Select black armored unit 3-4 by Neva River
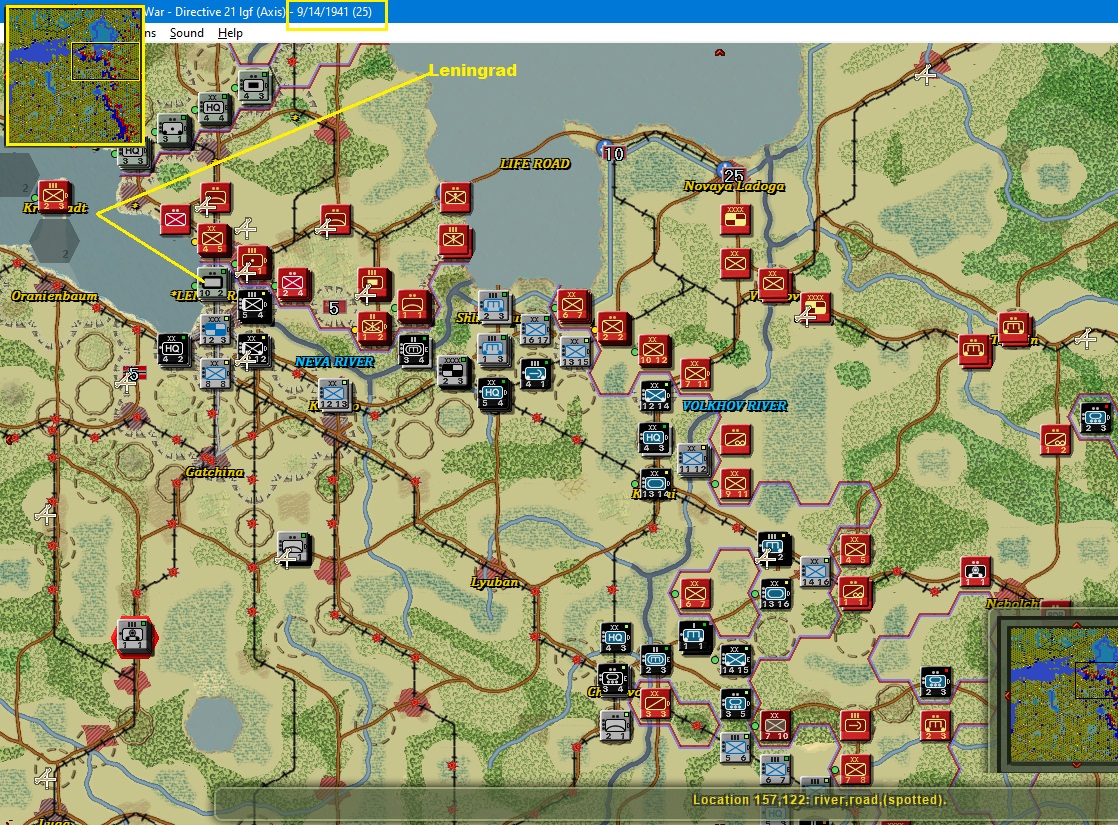Image resolution: width=1118 pixels, height=825 pixels. coord(414,350)
